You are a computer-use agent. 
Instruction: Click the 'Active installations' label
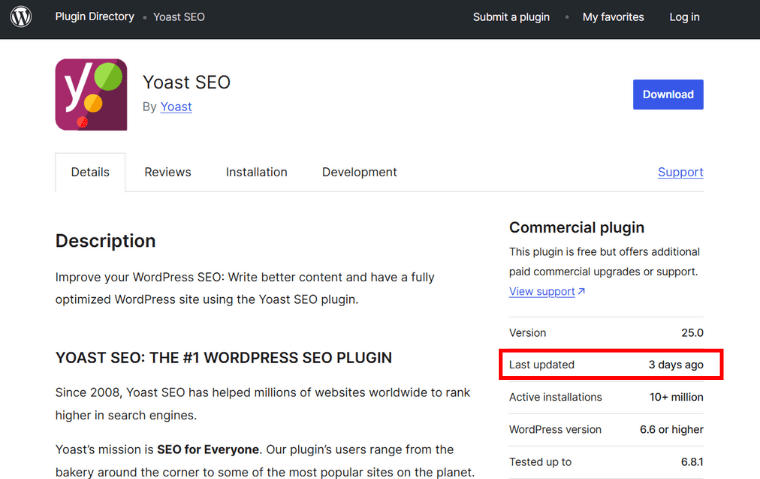(x=555, y=397)
